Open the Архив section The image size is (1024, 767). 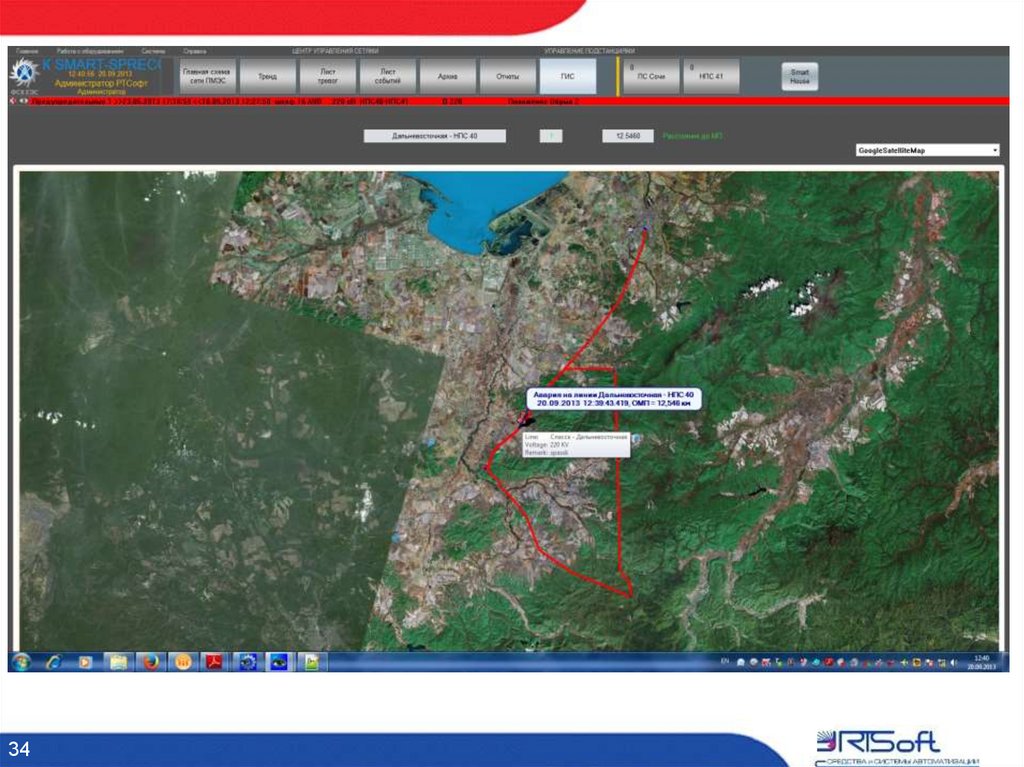[448, 76]
